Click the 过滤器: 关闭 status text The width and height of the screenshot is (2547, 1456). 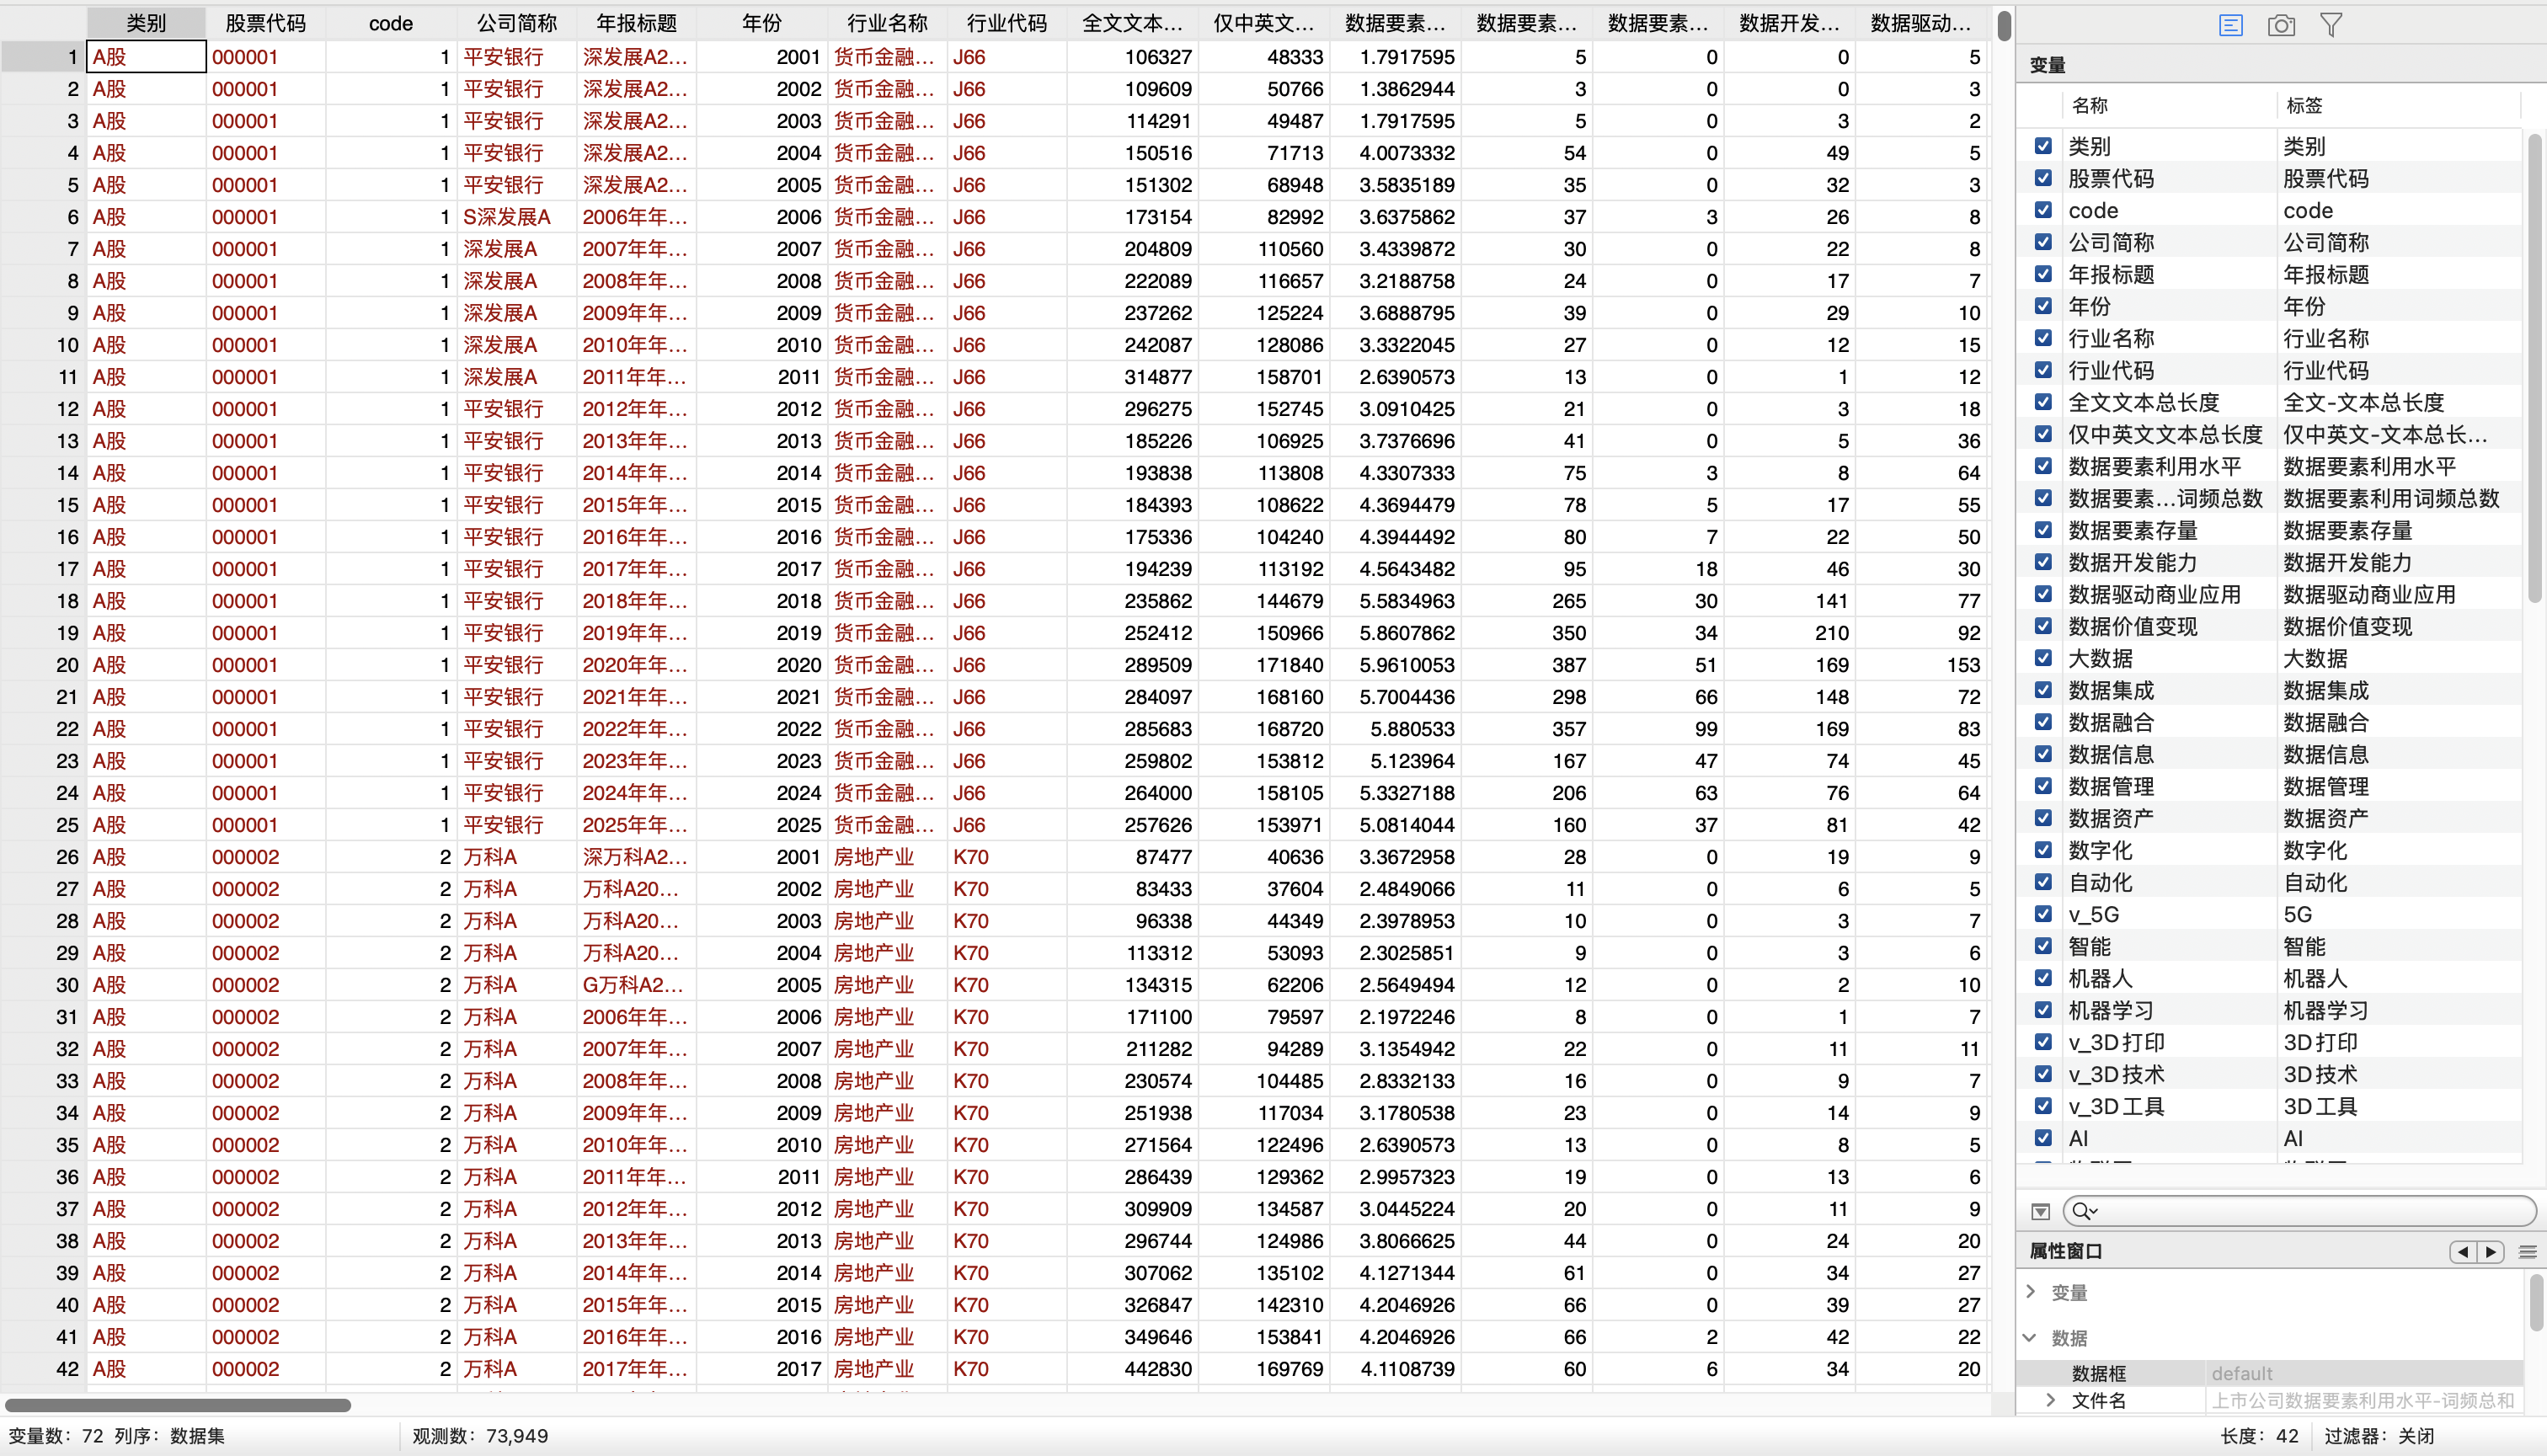coord(2379,1436)
